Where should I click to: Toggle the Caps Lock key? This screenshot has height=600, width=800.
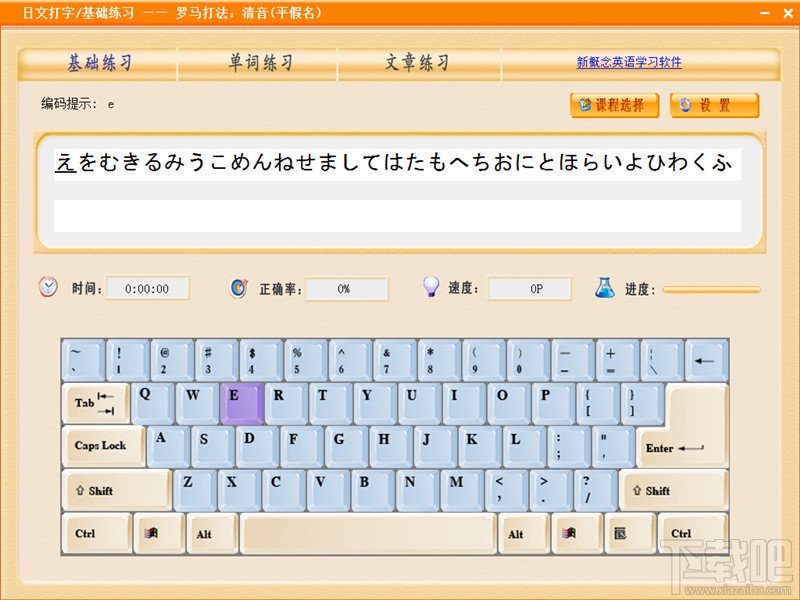[104, 446]
